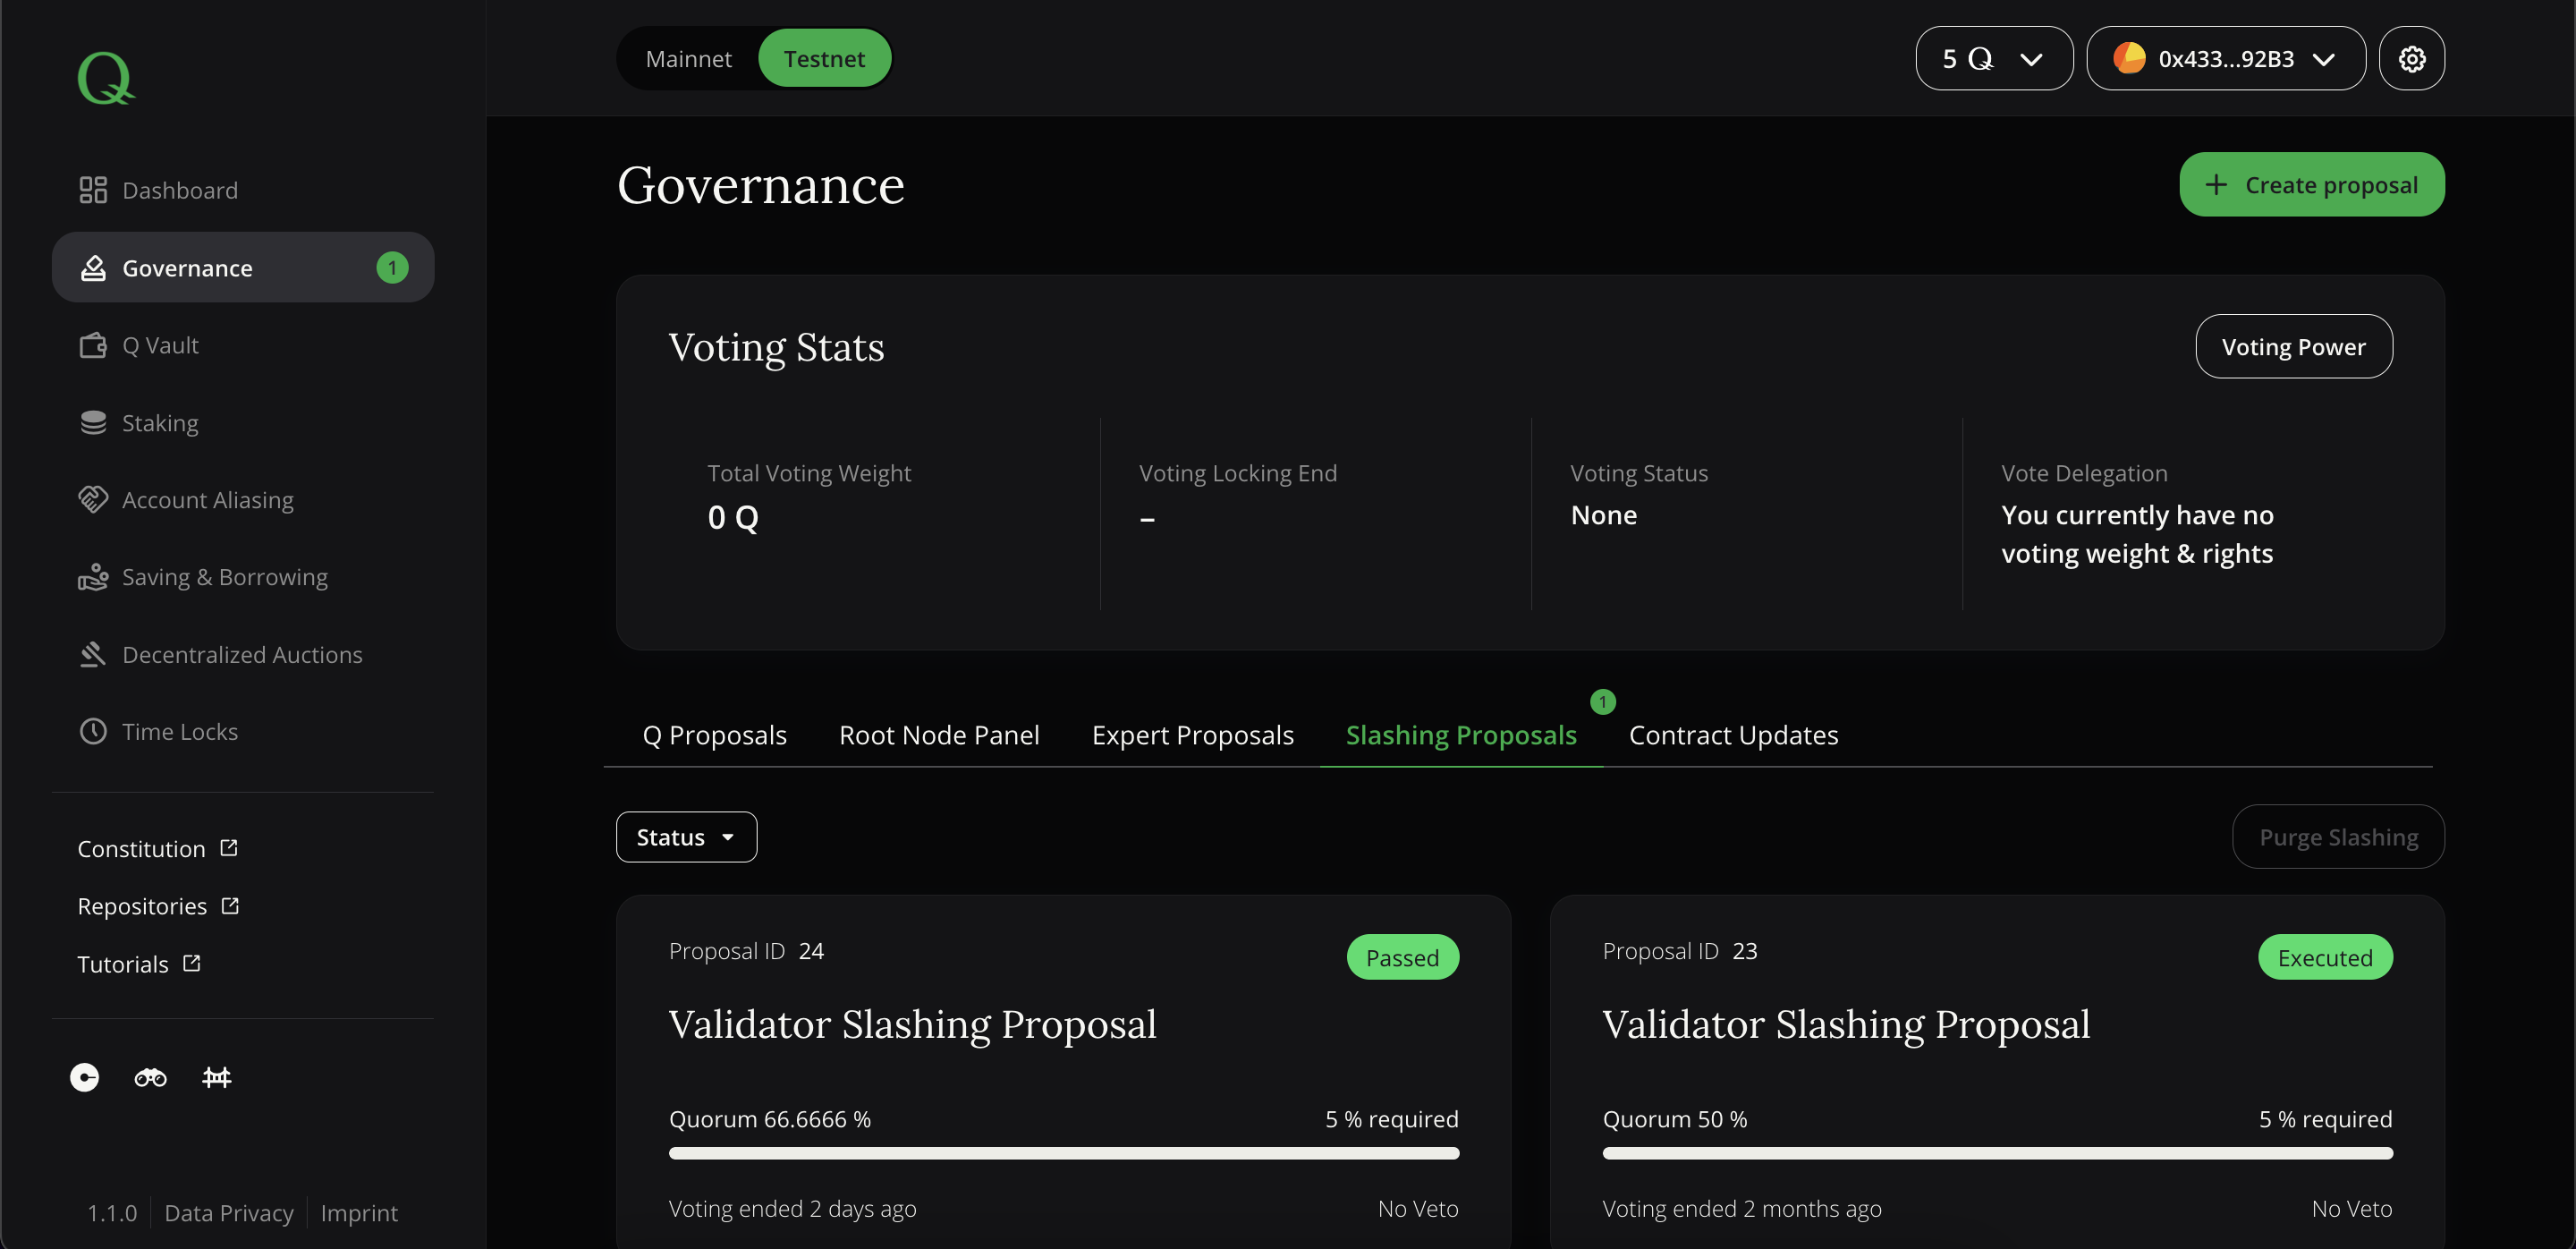The image size is (2576, 1249).
Task: Select the Q Vault sidebar icon
Action: 93,344
